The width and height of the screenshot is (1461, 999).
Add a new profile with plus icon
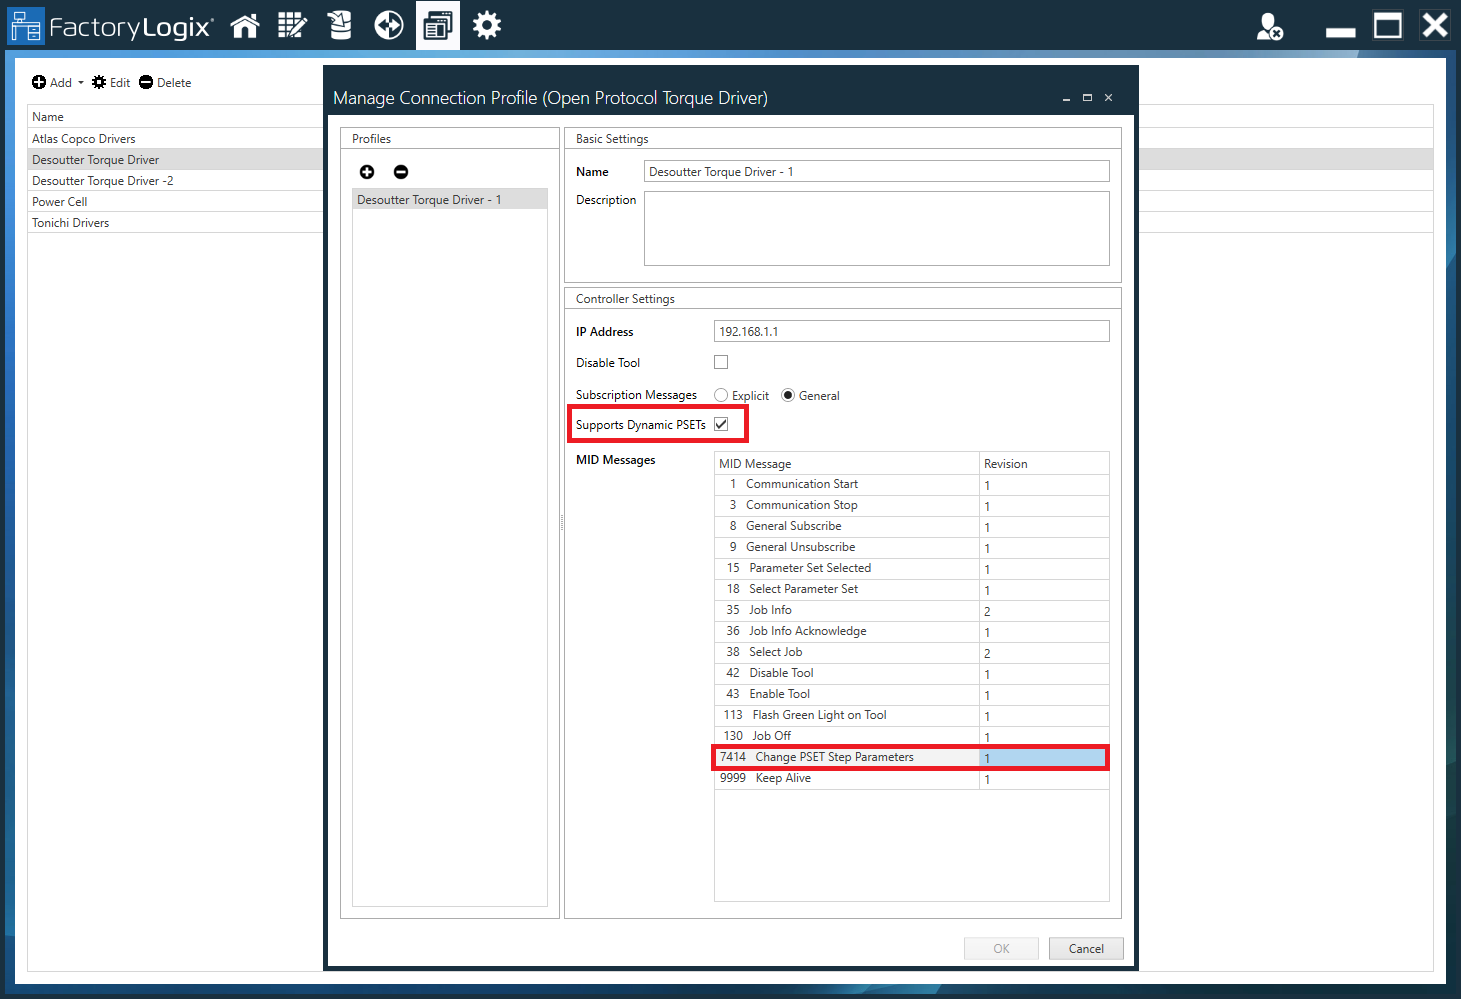pyautogui.click(x=367, y=172)
